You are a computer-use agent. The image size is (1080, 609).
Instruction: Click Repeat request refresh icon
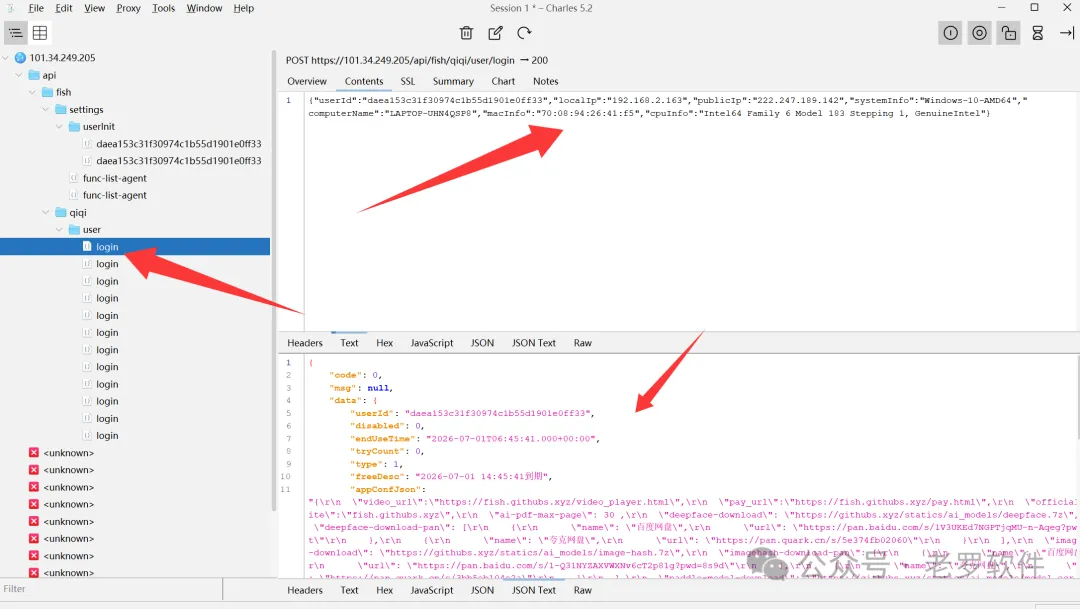pyautogui.click(x=524, y=33)
